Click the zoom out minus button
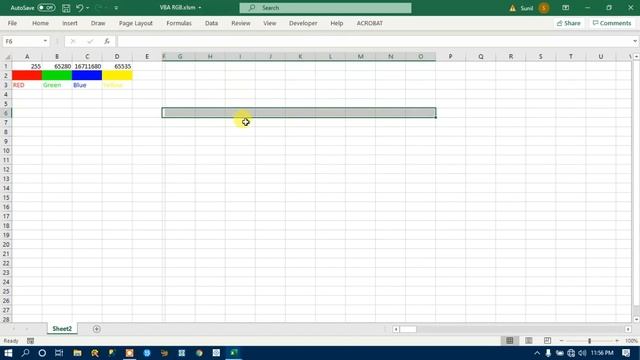This screenshot has width=640, height=360. (562, 340)
